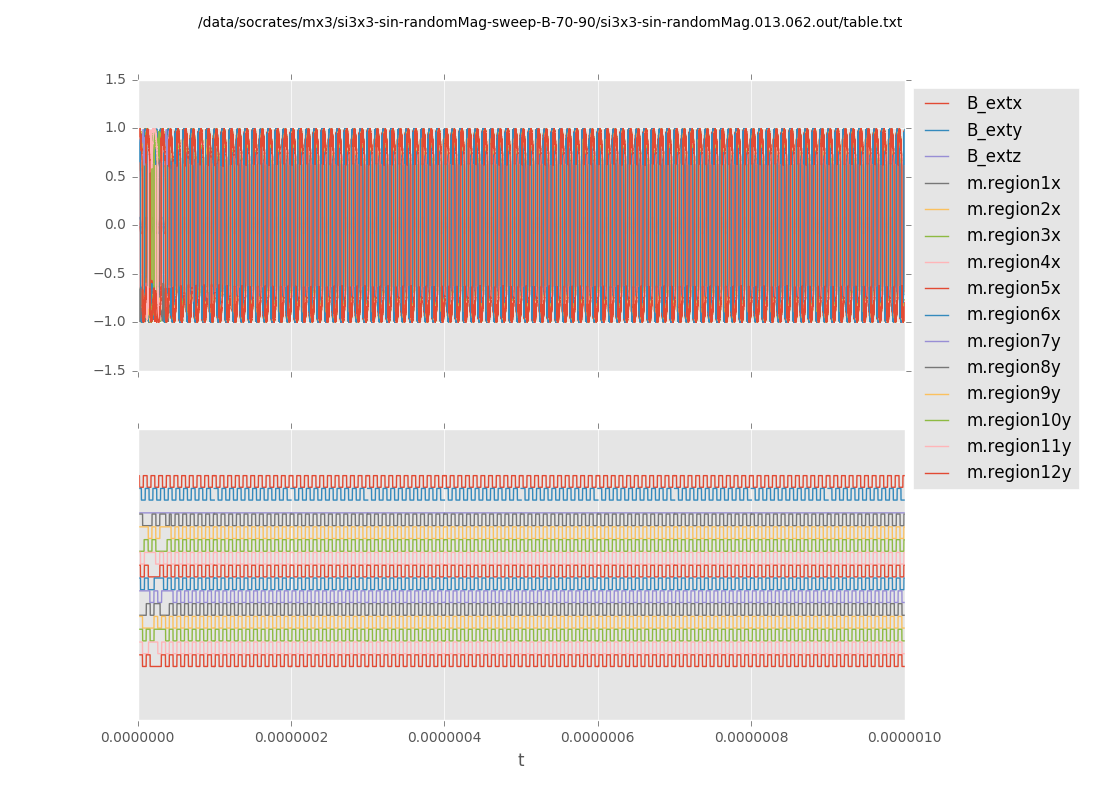
Task: Click the m.region12y legend label
Action: point(1018,472)
